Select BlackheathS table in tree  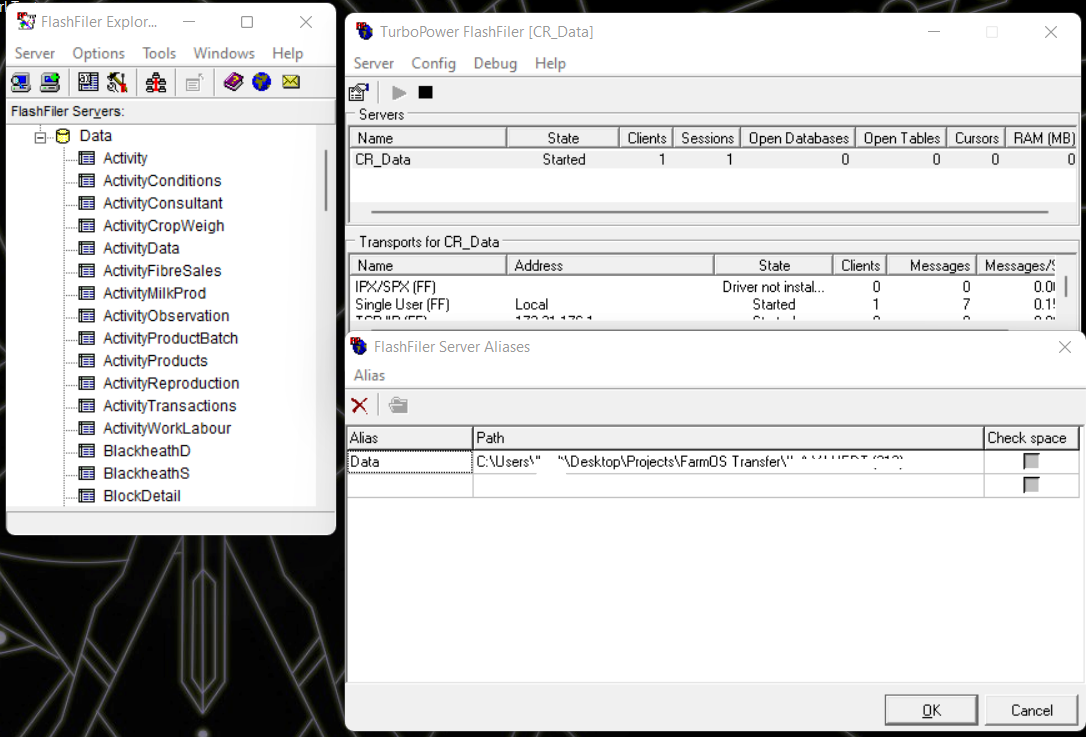click(146, 473)
